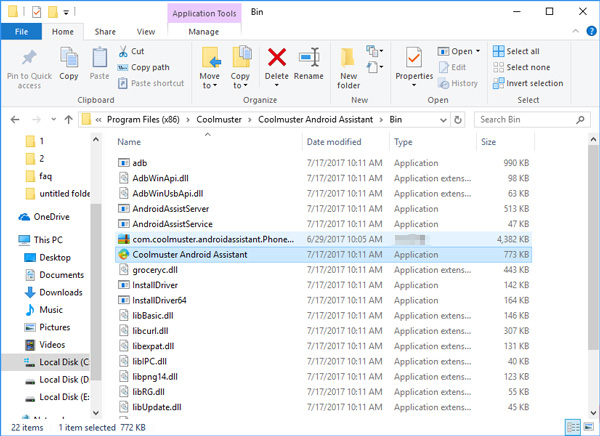The height and width of the screenshot is (436, 600).
Task: Switch to the Share ribbon tab
Action: coord(105,32)
